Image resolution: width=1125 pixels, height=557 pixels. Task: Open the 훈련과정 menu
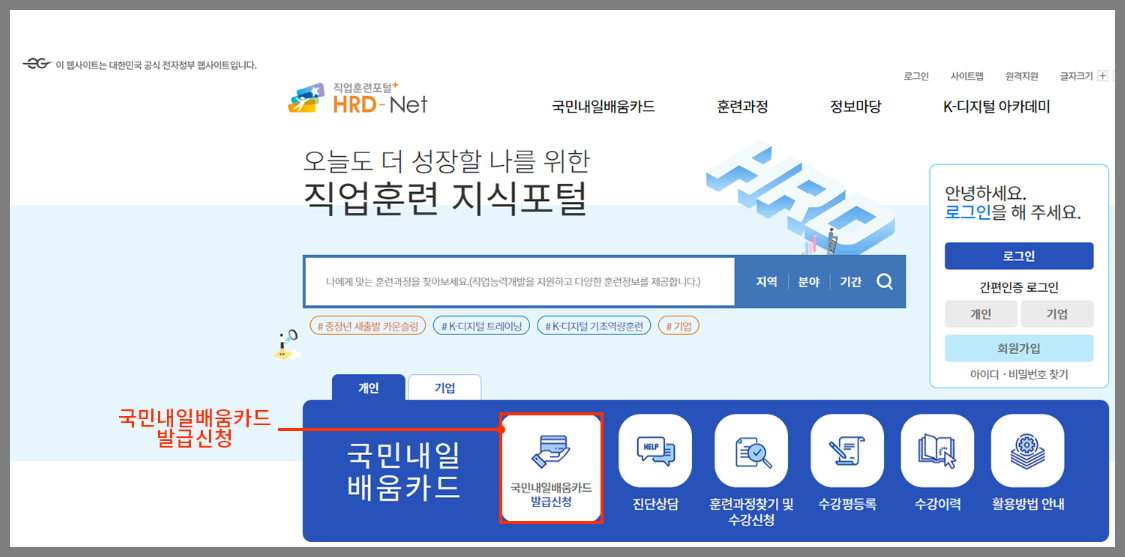coord(743,108)
